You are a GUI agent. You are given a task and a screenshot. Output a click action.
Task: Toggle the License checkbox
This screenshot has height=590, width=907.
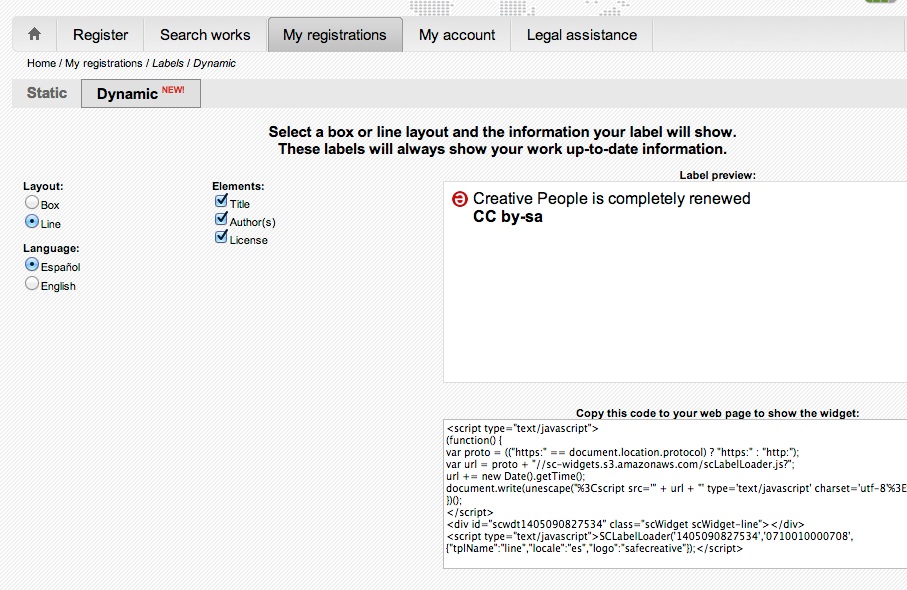[221, 238]
